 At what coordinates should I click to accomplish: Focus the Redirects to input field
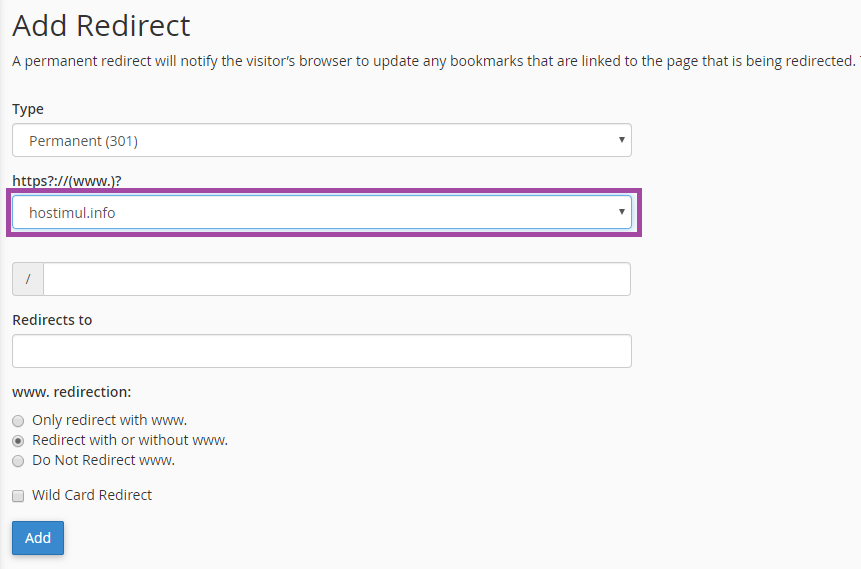[321, 351]
